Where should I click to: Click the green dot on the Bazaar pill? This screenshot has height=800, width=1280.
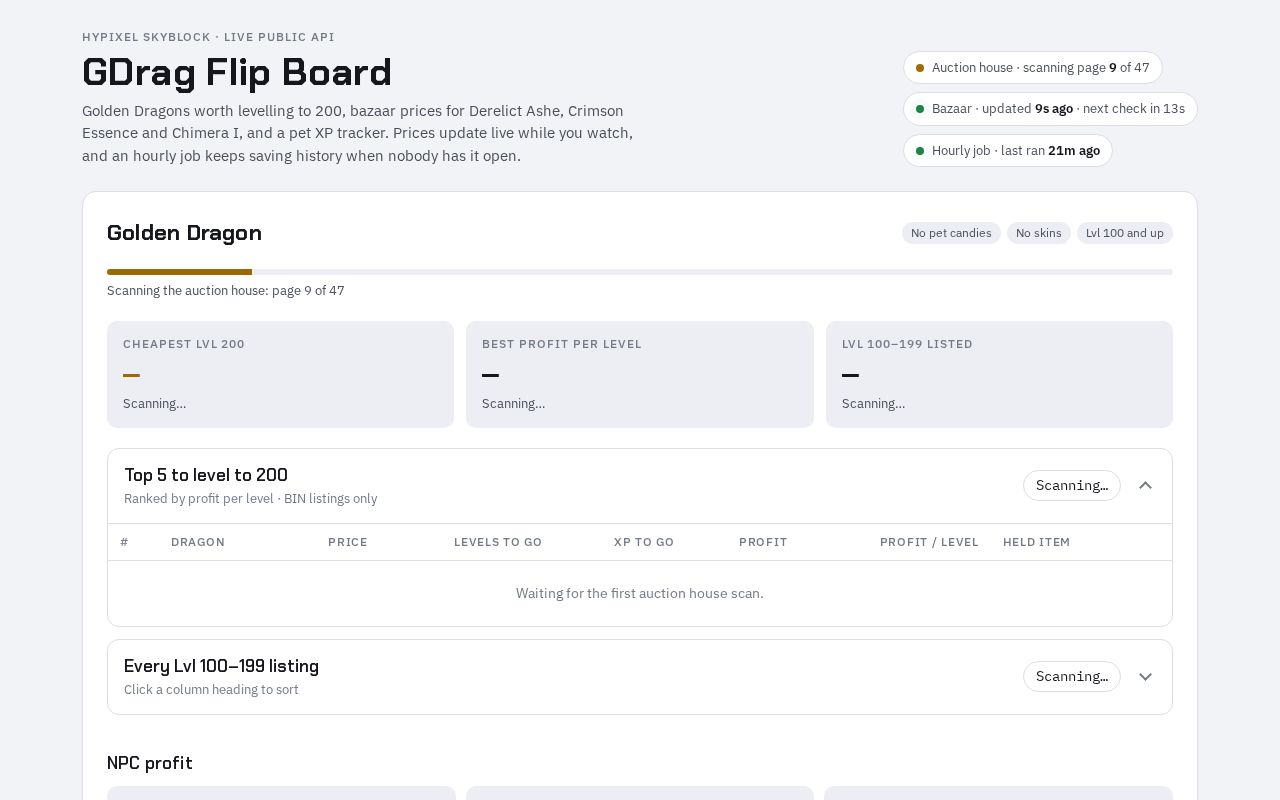coord(920,109)
